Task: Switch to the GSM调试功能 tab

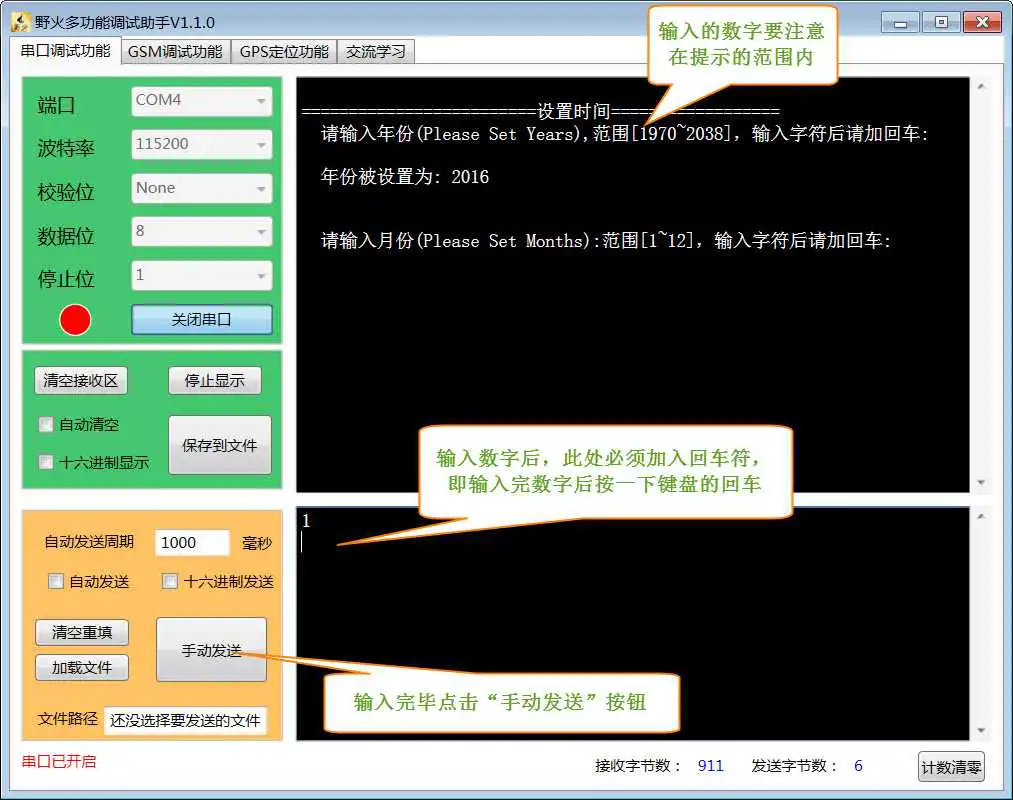Action: [x=175, y=52]
